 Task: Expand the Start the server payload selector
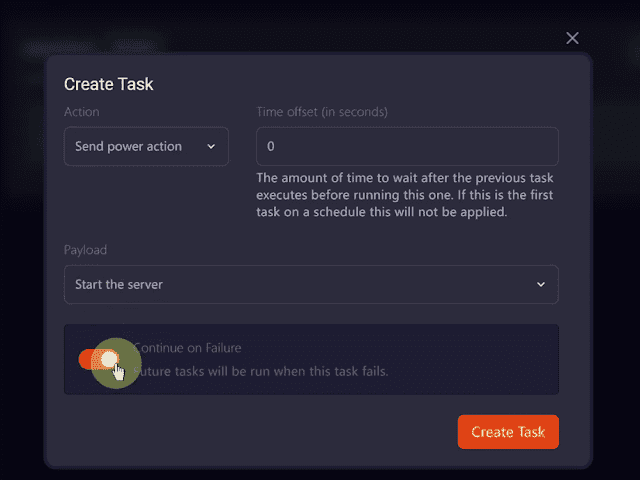point(310,285)
